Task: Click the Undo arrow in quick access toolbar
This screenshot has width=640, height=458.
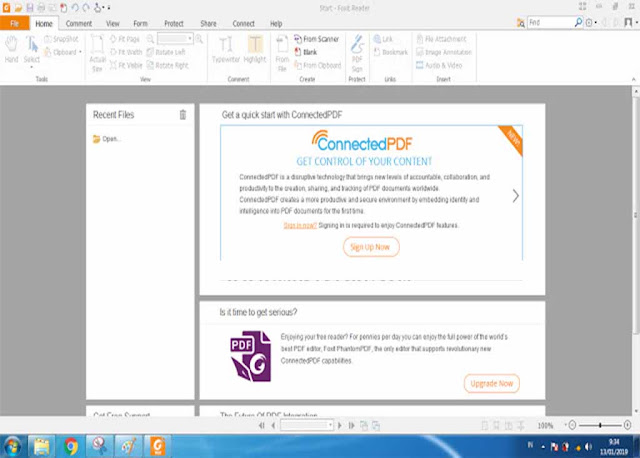Action: pos(75,8)
